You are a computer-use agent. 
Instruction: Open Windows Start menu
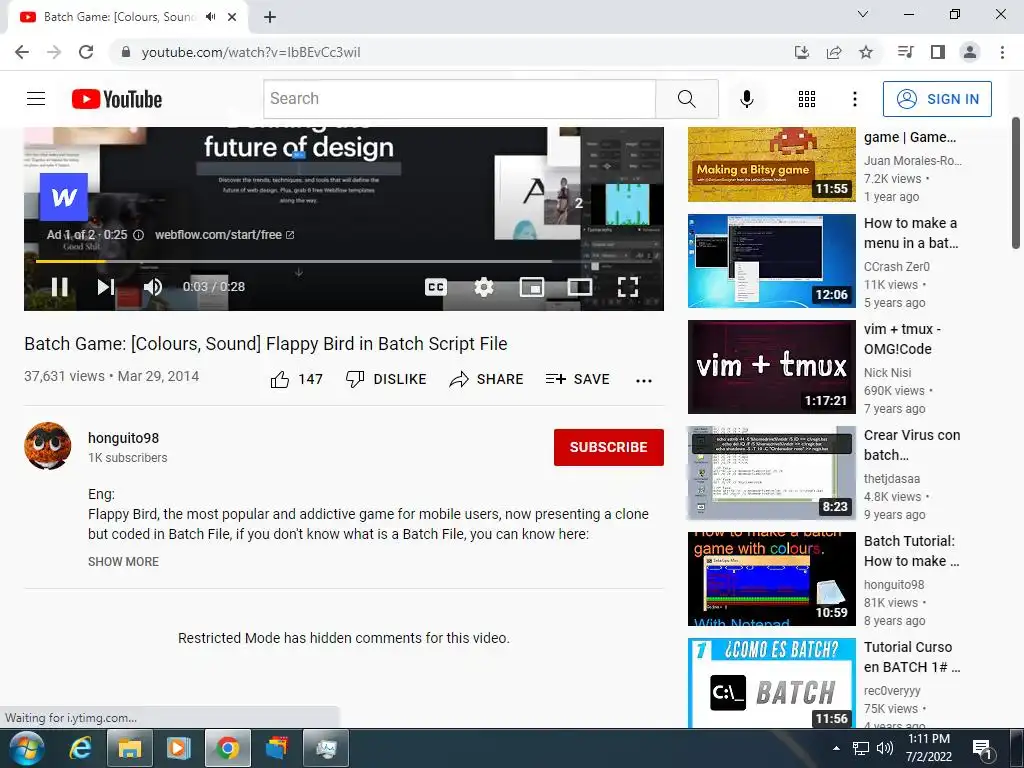(x=26, y=748)
